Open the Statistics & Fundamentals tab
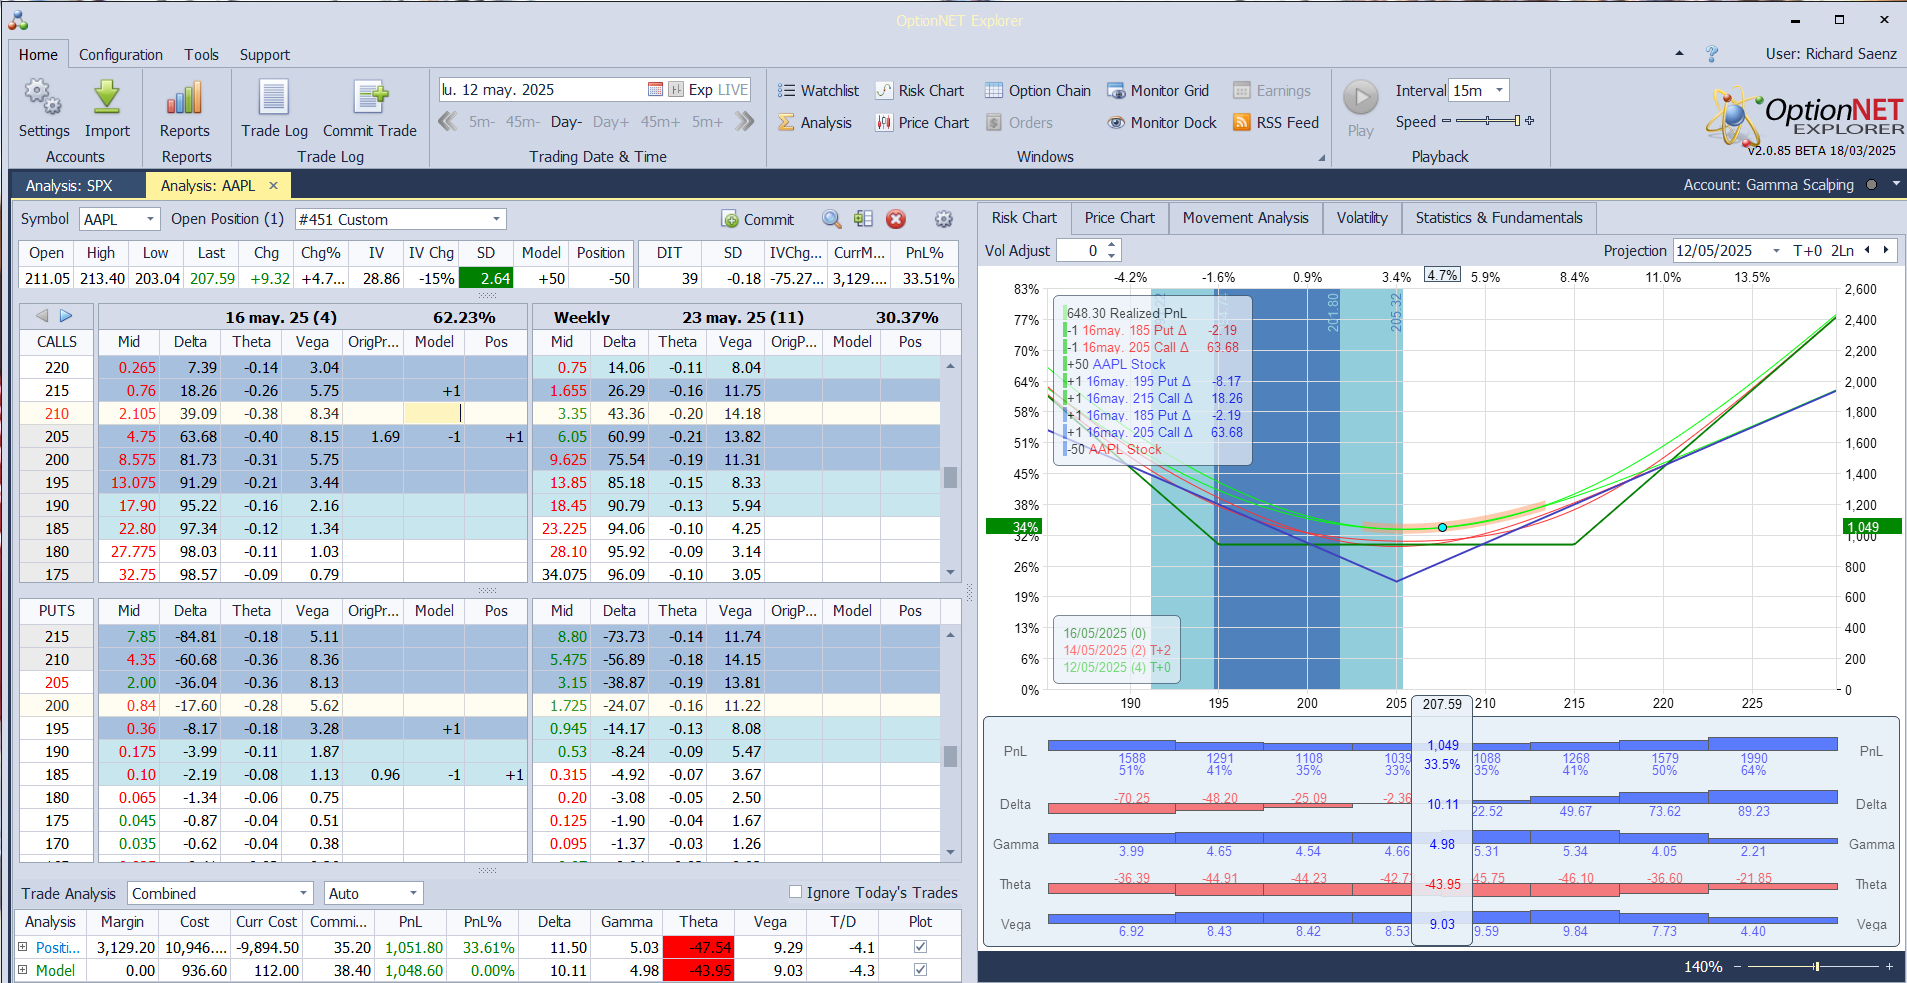Image resolution: width=1907 pixels, height=983 pixels. (x=1499, y=218)
